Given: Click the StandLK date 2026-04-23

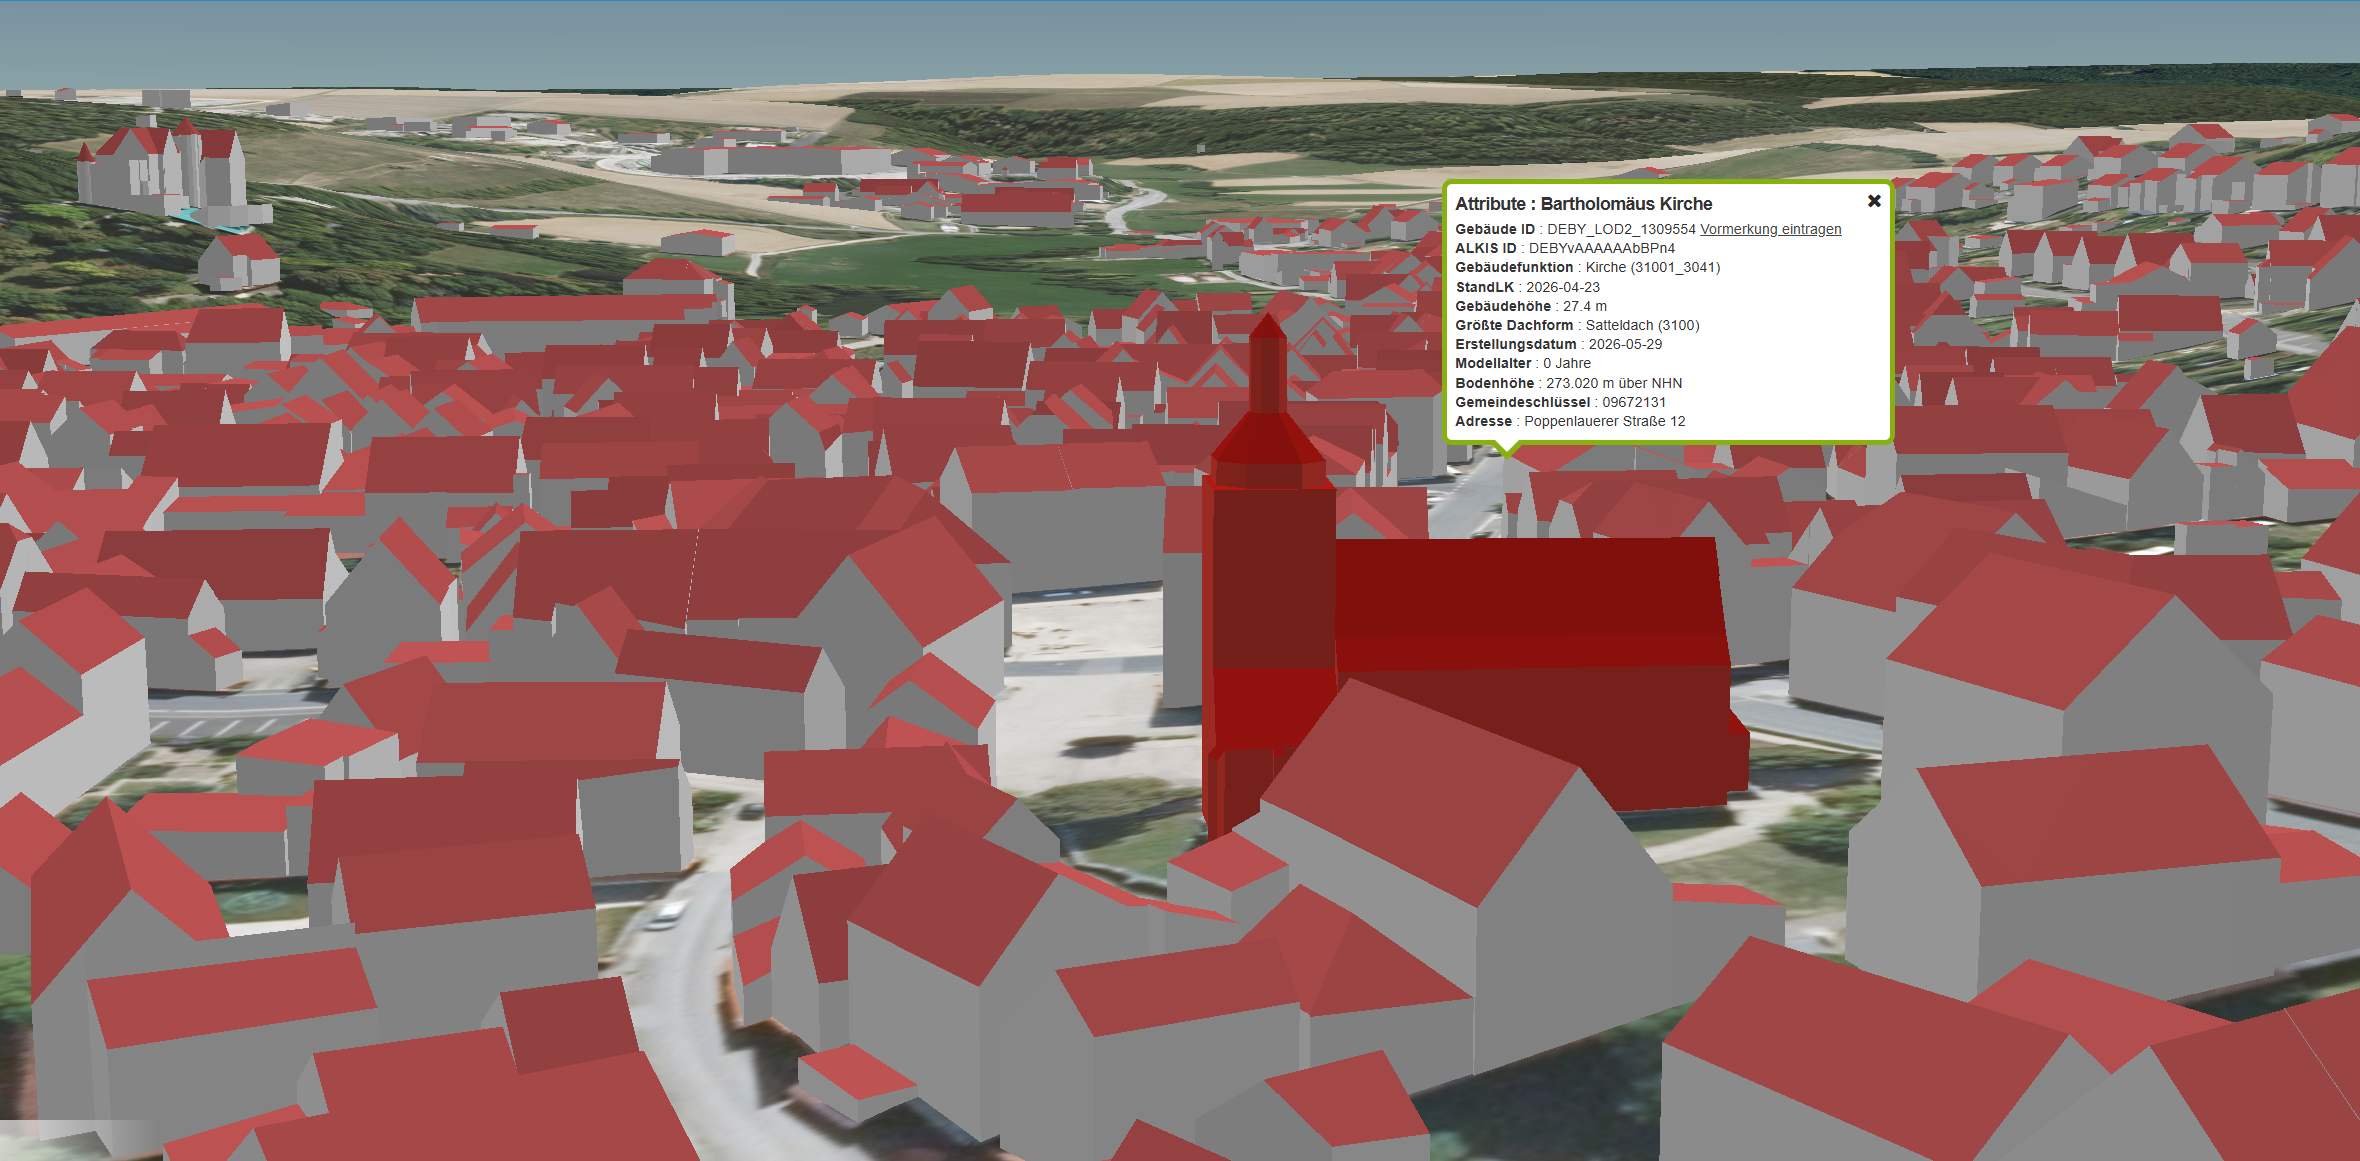Looking at the screenshot, I should coord(1562,287).
